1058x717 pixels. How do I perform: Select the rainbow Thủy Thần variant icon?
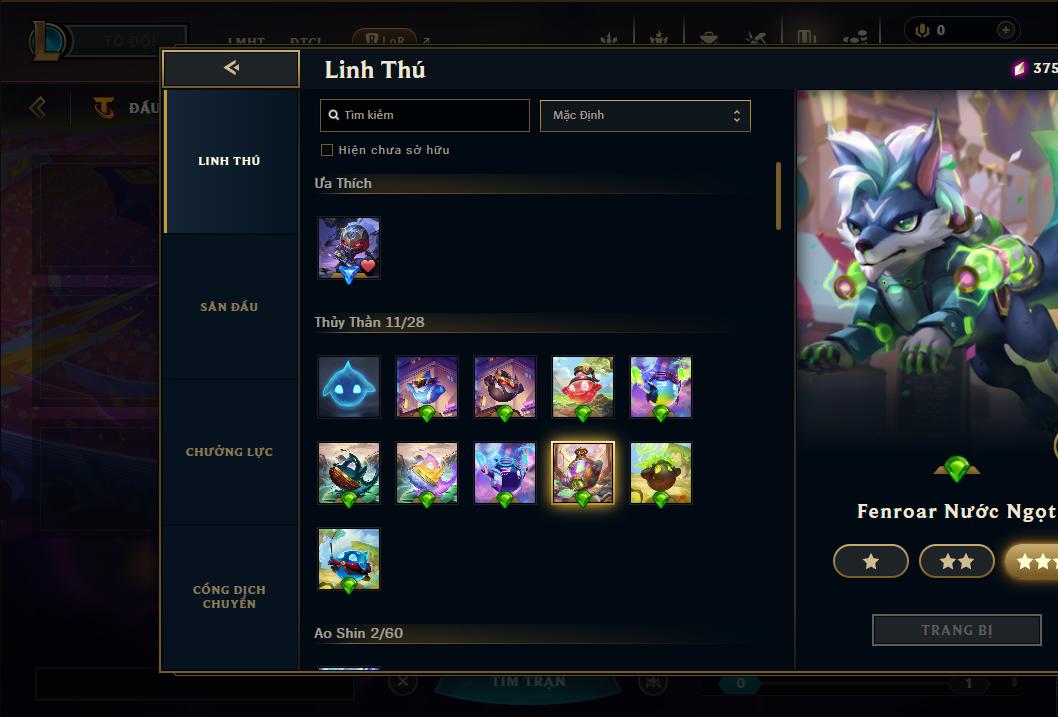661,387
